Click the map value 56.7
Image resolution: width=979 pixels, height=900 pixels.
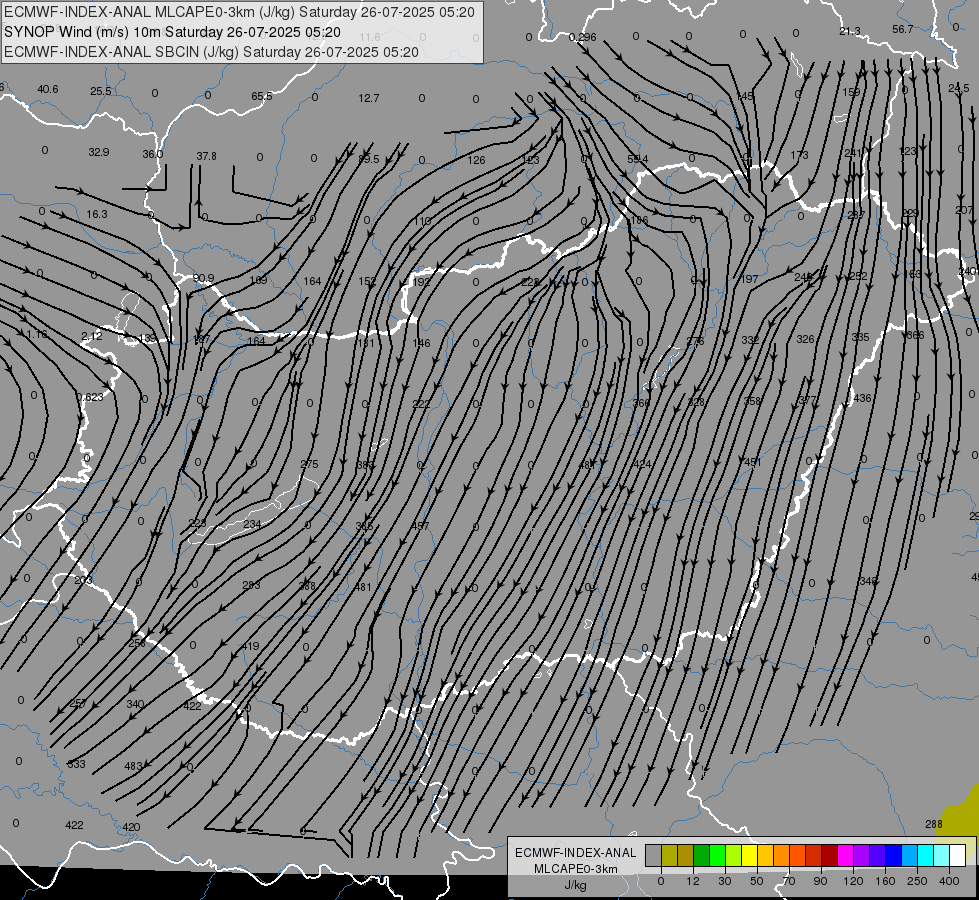903,29
